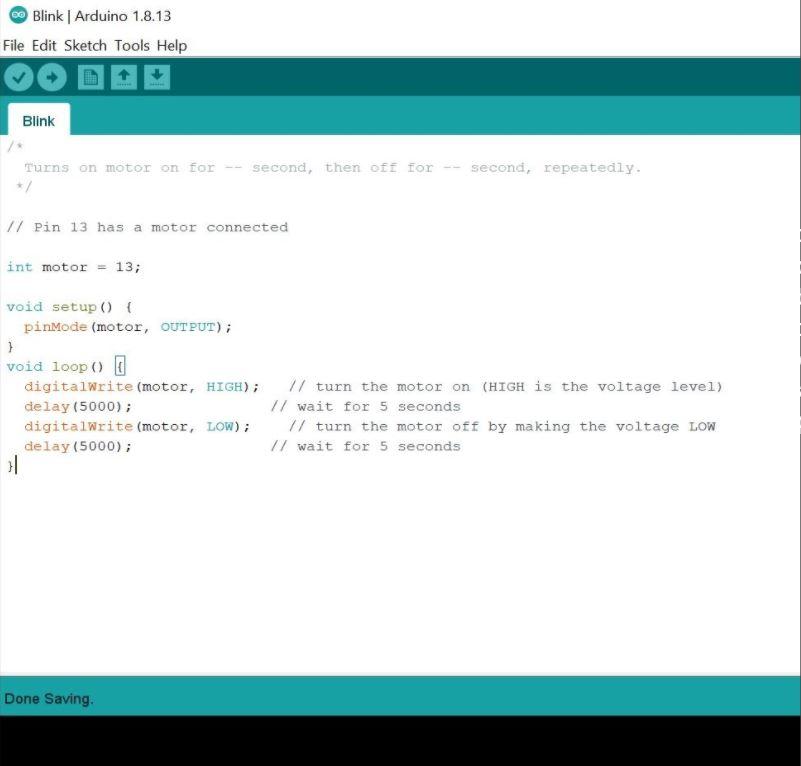
Task: Open the Help menu
Action: coord(170,45)
